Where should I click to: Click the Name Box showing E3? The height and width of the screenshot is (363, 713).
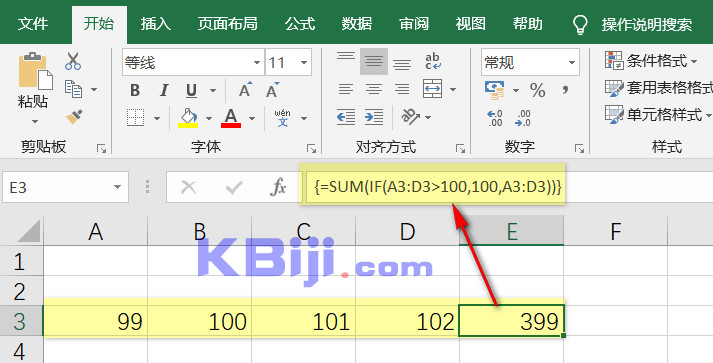tap(65, 187)
